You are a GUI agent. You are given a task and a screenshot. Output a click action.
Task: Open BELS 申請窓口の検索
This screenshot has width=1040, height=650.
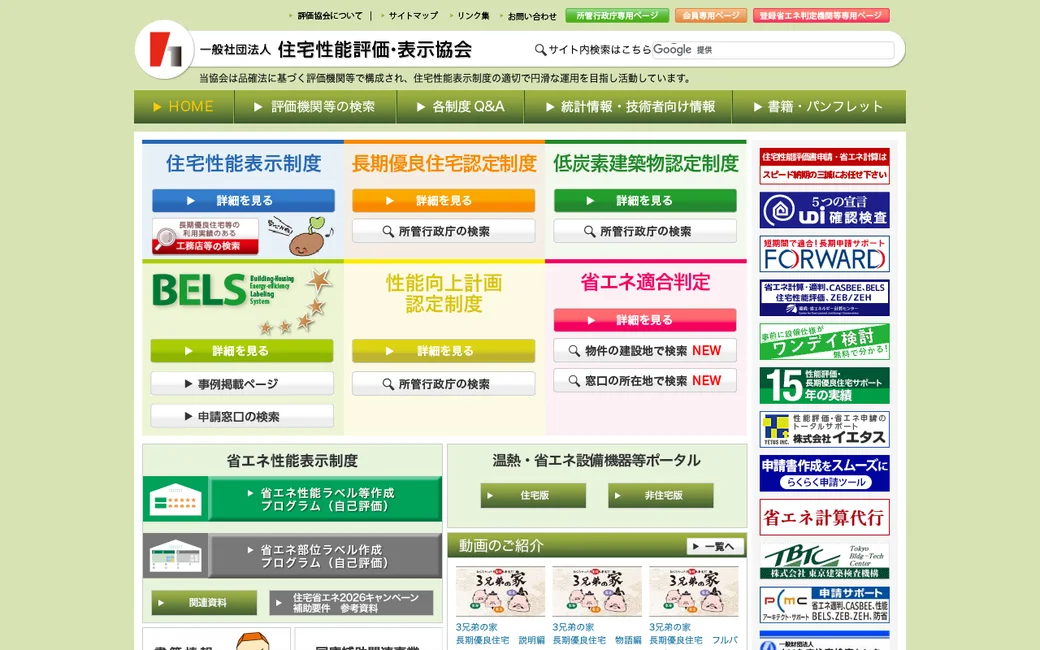coord(242,417)
